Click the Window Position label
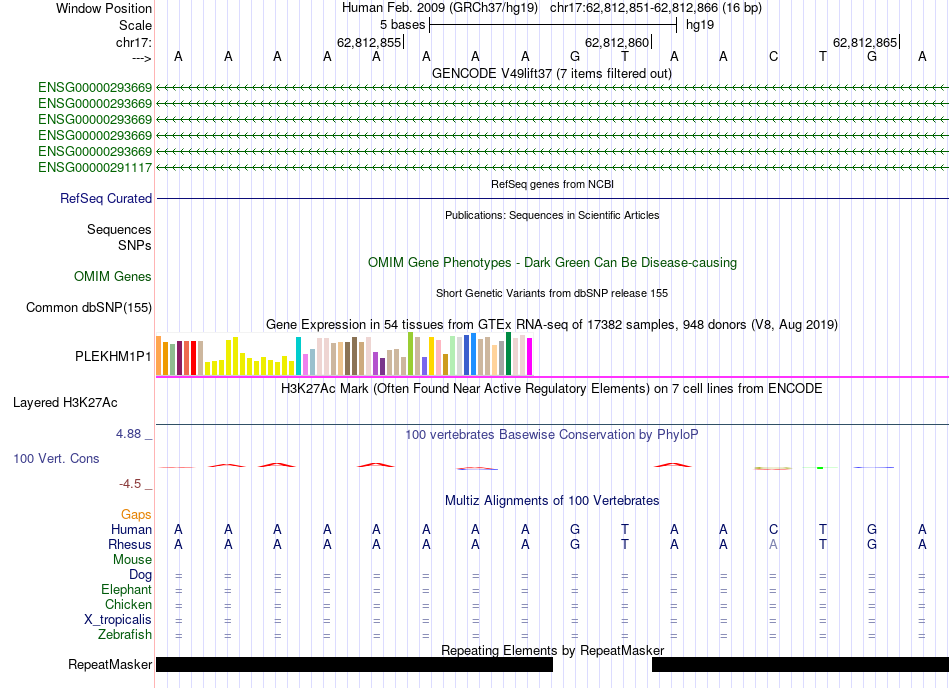The image size is (950, 688). 104,8
